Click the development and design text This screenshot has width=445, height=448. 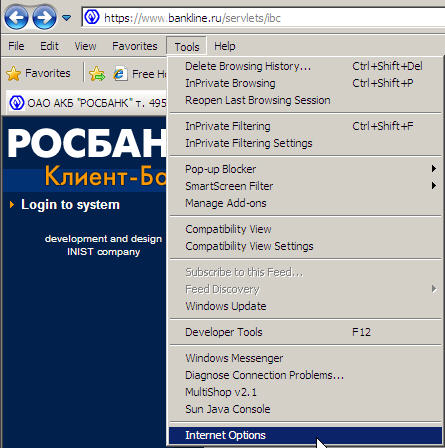click(x=103, y=239)
